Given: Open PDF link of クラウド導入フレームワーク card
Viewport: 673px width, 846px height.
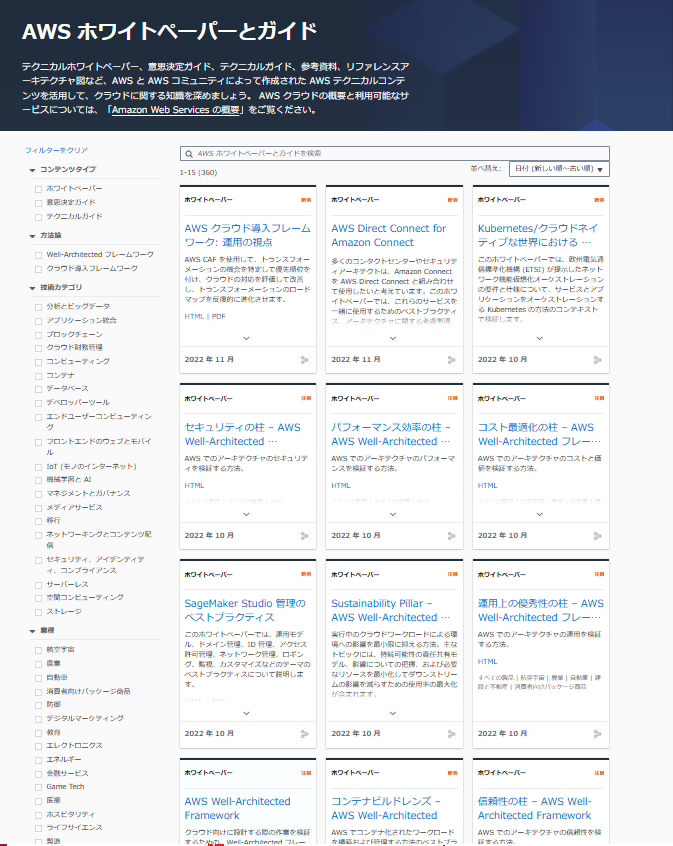Looking at the screenshot, I should coord(219,317).
